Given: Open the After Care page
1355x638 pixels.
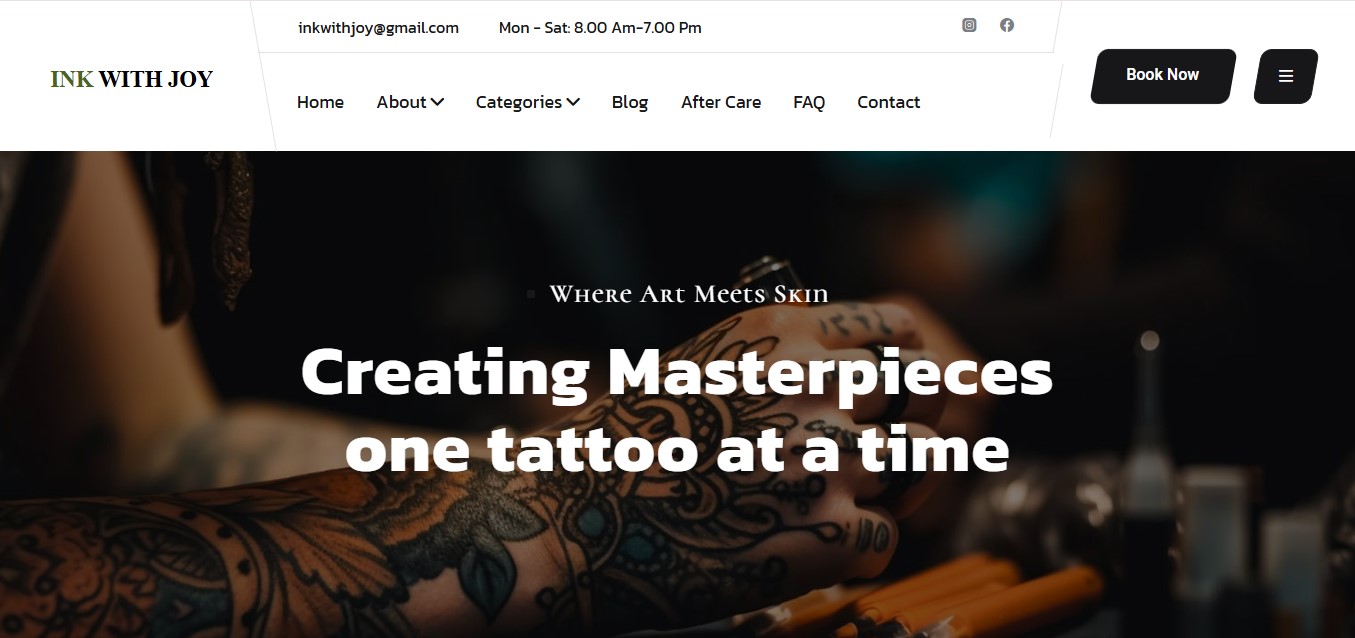Looking at the screenshot, I should pyautogui.click(x=721, y=102).
